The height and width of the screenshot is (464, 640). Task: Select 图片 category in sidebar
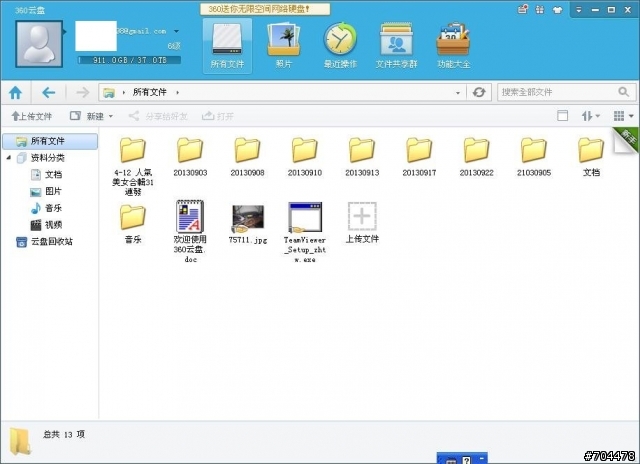pos(47,191)
